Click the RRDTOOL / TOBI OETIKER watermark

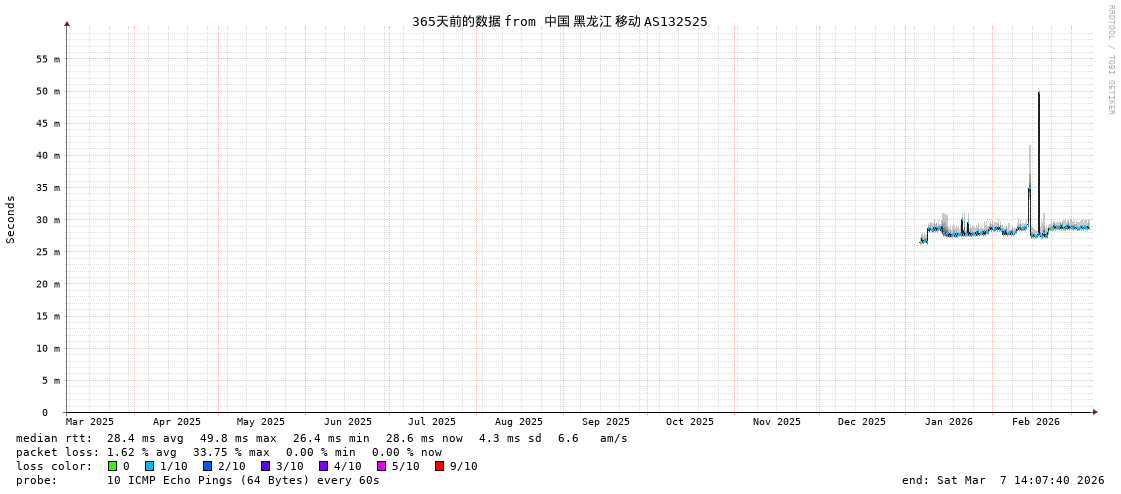[1110, 60]
